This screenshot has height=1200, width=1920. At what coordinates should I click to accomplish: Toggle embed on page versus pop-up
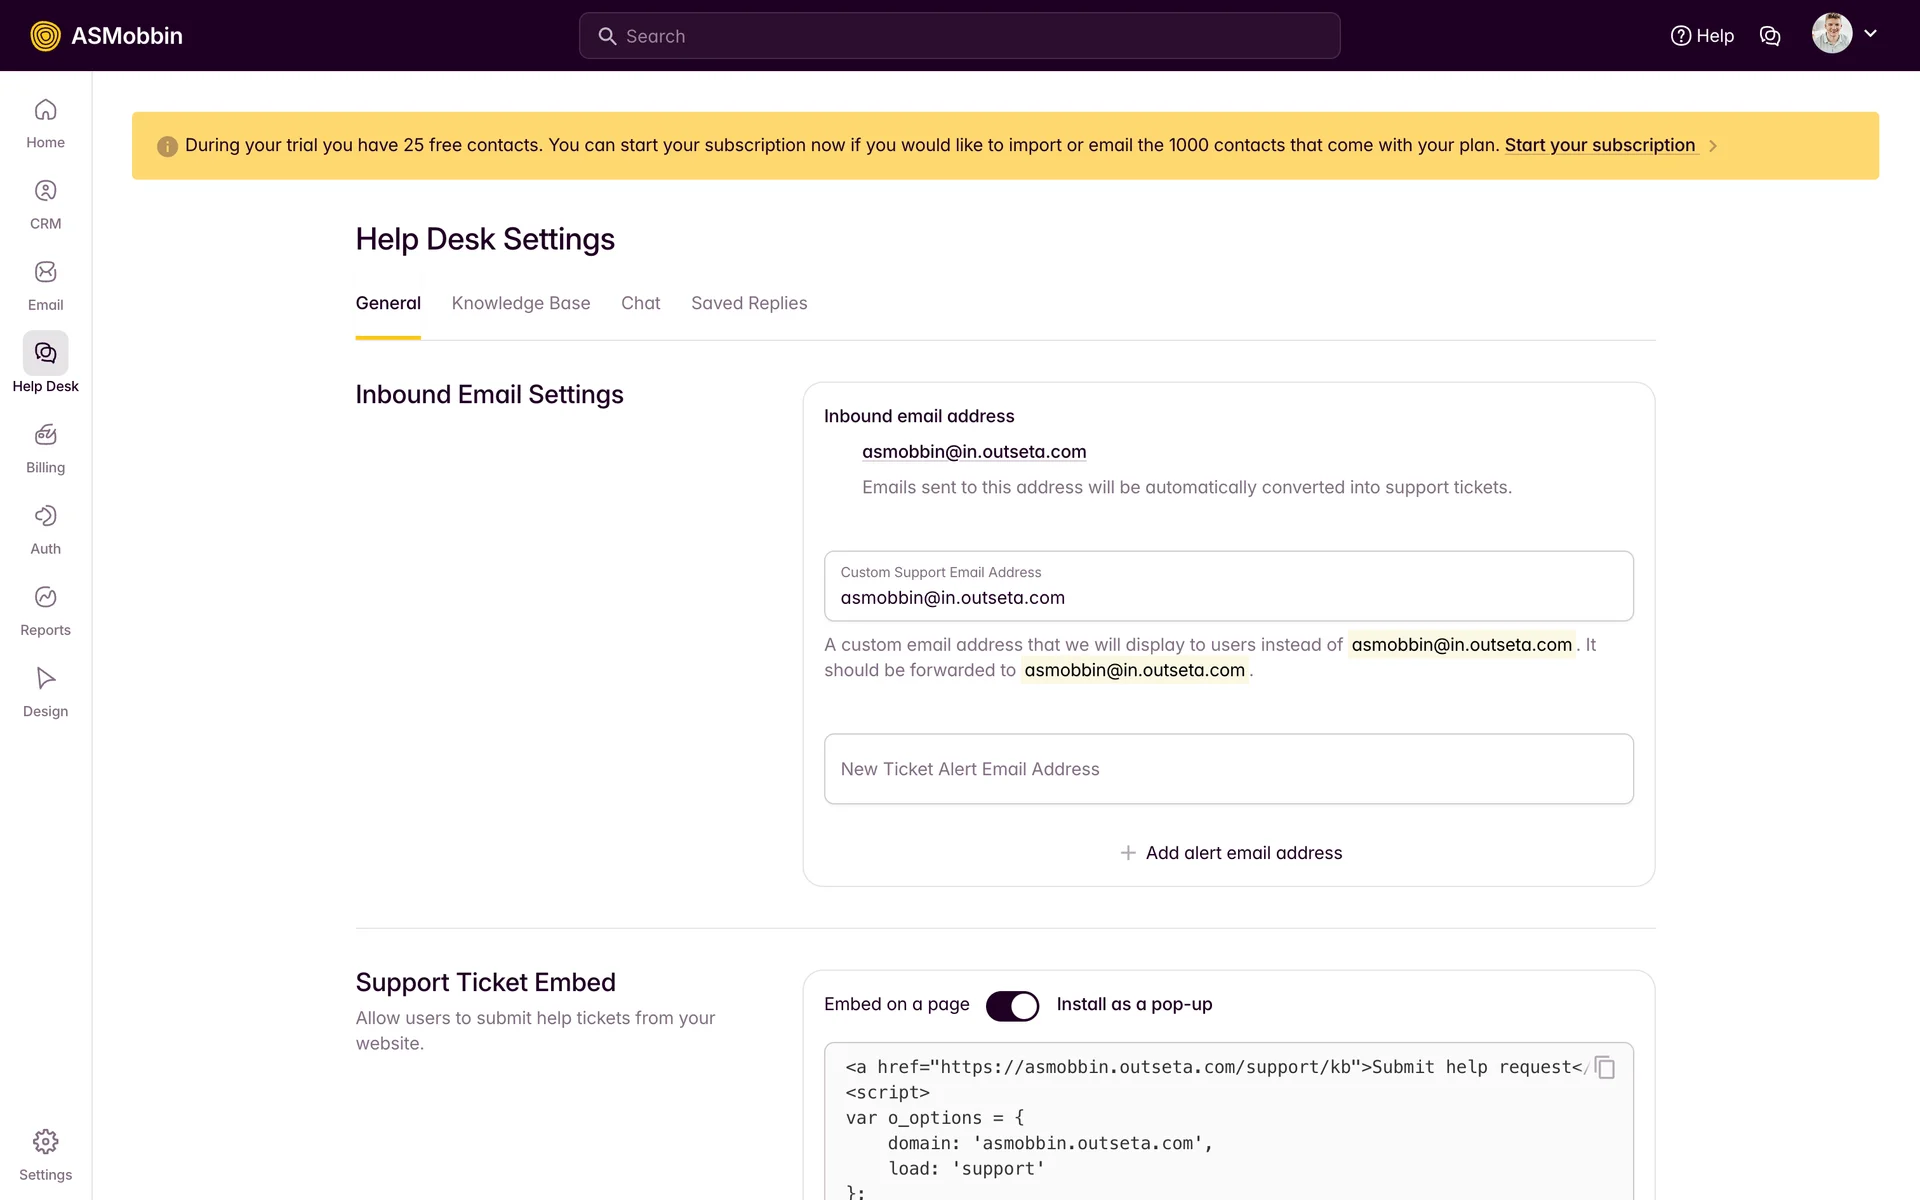tap(1012, 1005)
